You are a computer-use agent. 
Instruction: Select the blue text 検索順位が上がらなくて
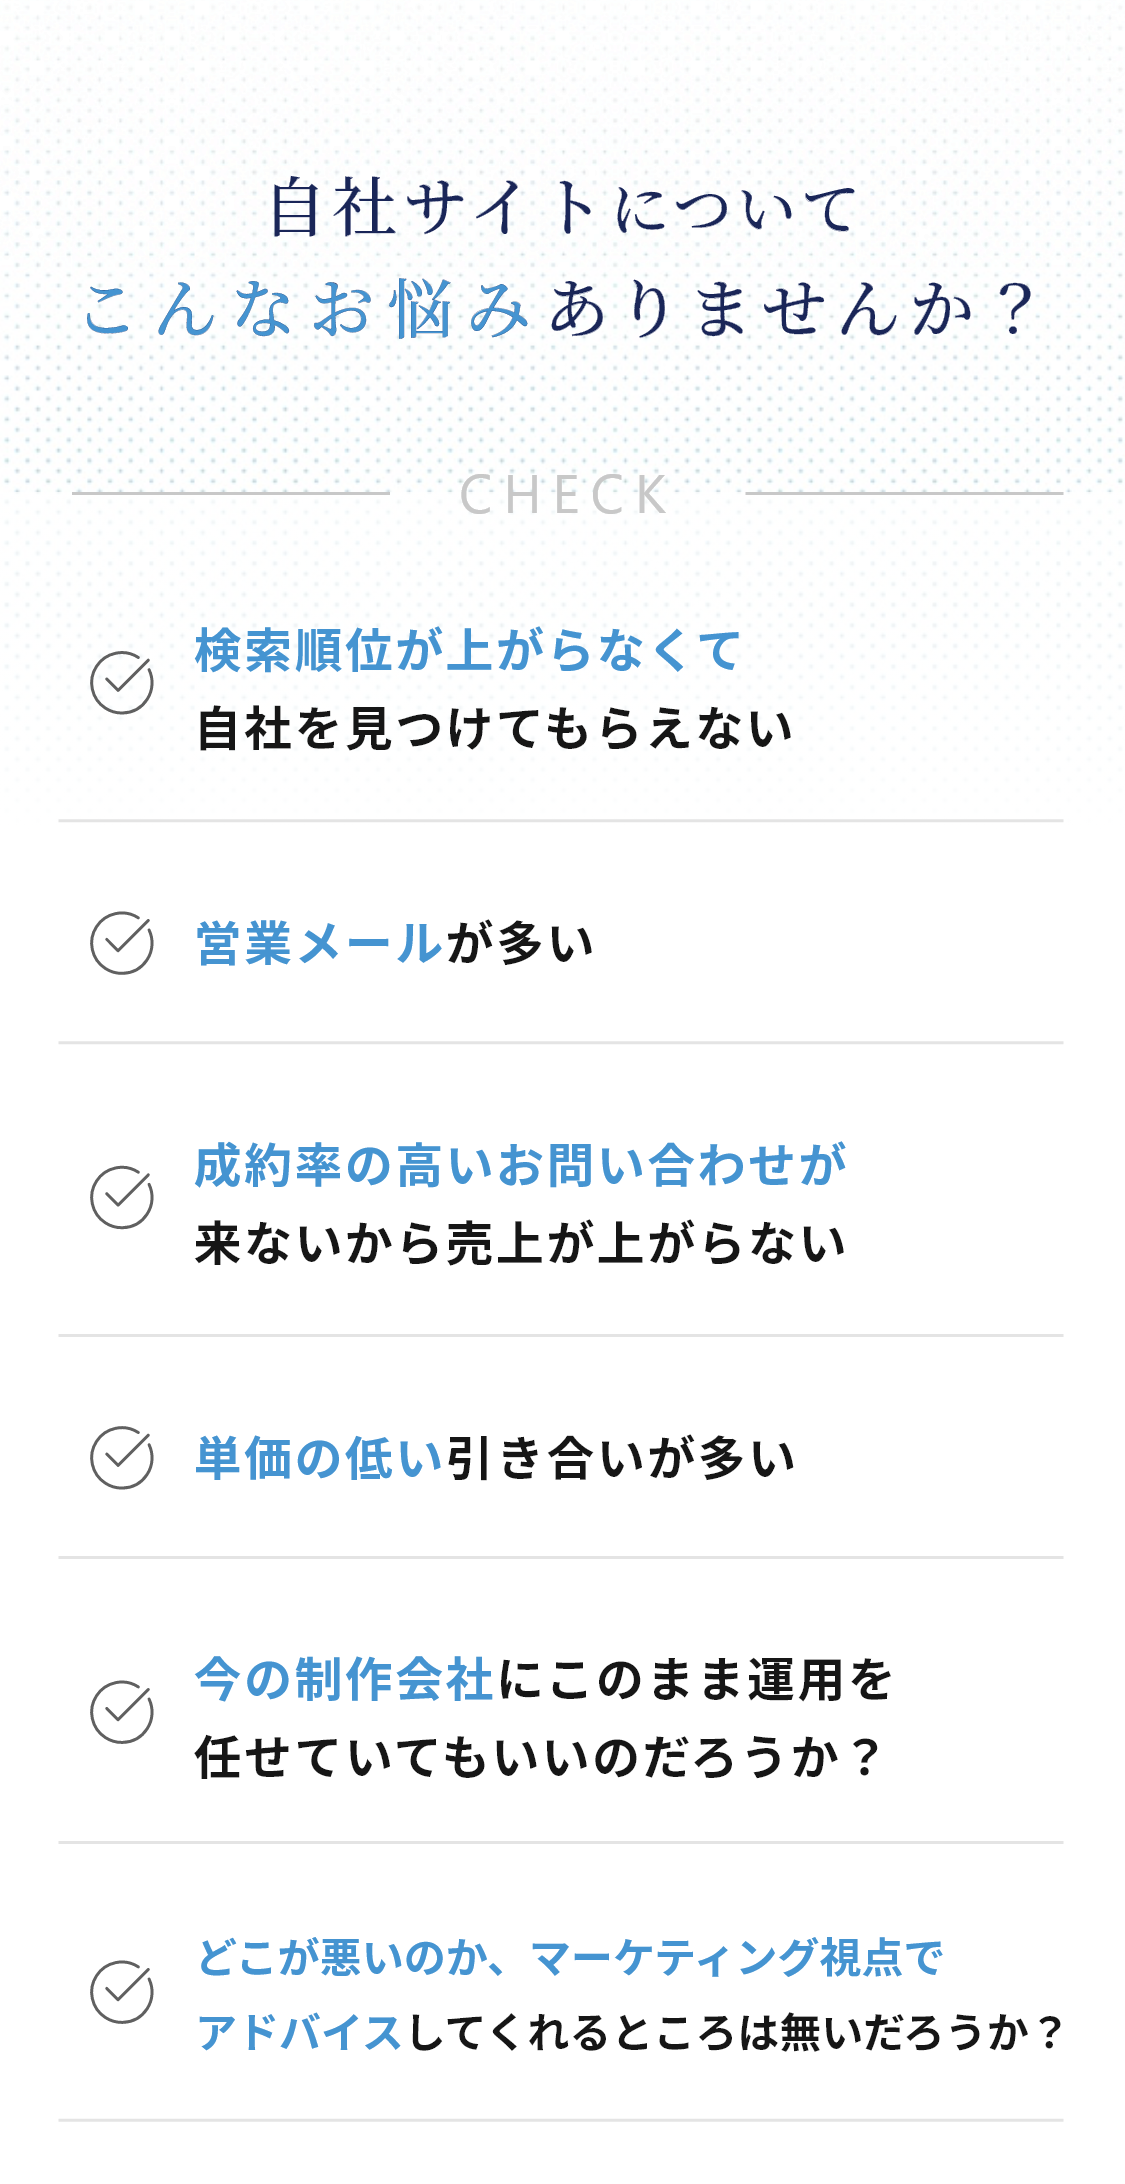point(468,651)
